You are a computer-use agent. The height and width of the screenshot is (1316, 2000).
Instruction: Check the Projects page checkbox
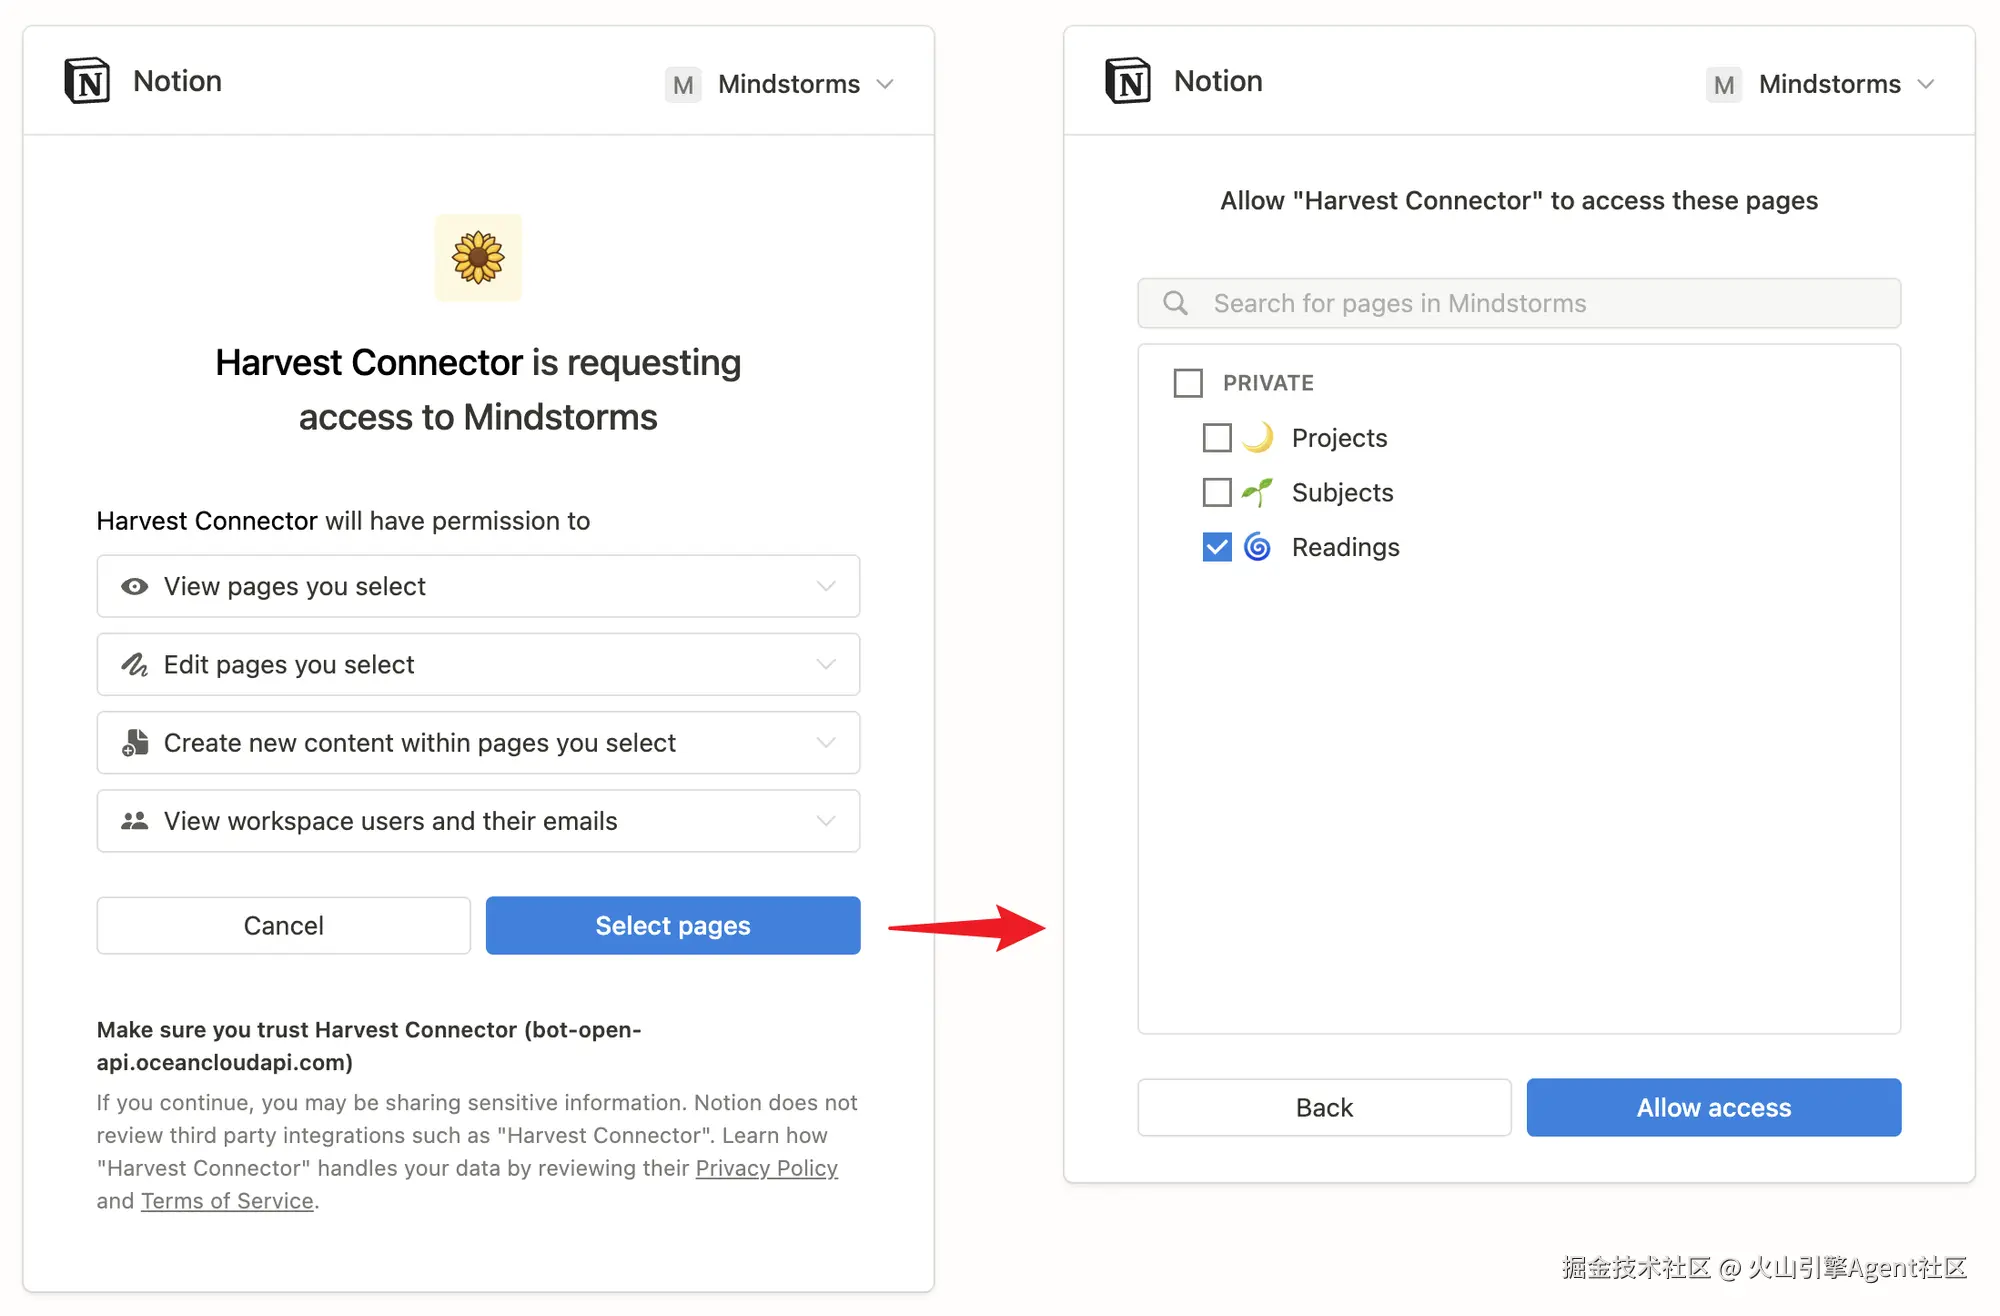coord(1217,438)
